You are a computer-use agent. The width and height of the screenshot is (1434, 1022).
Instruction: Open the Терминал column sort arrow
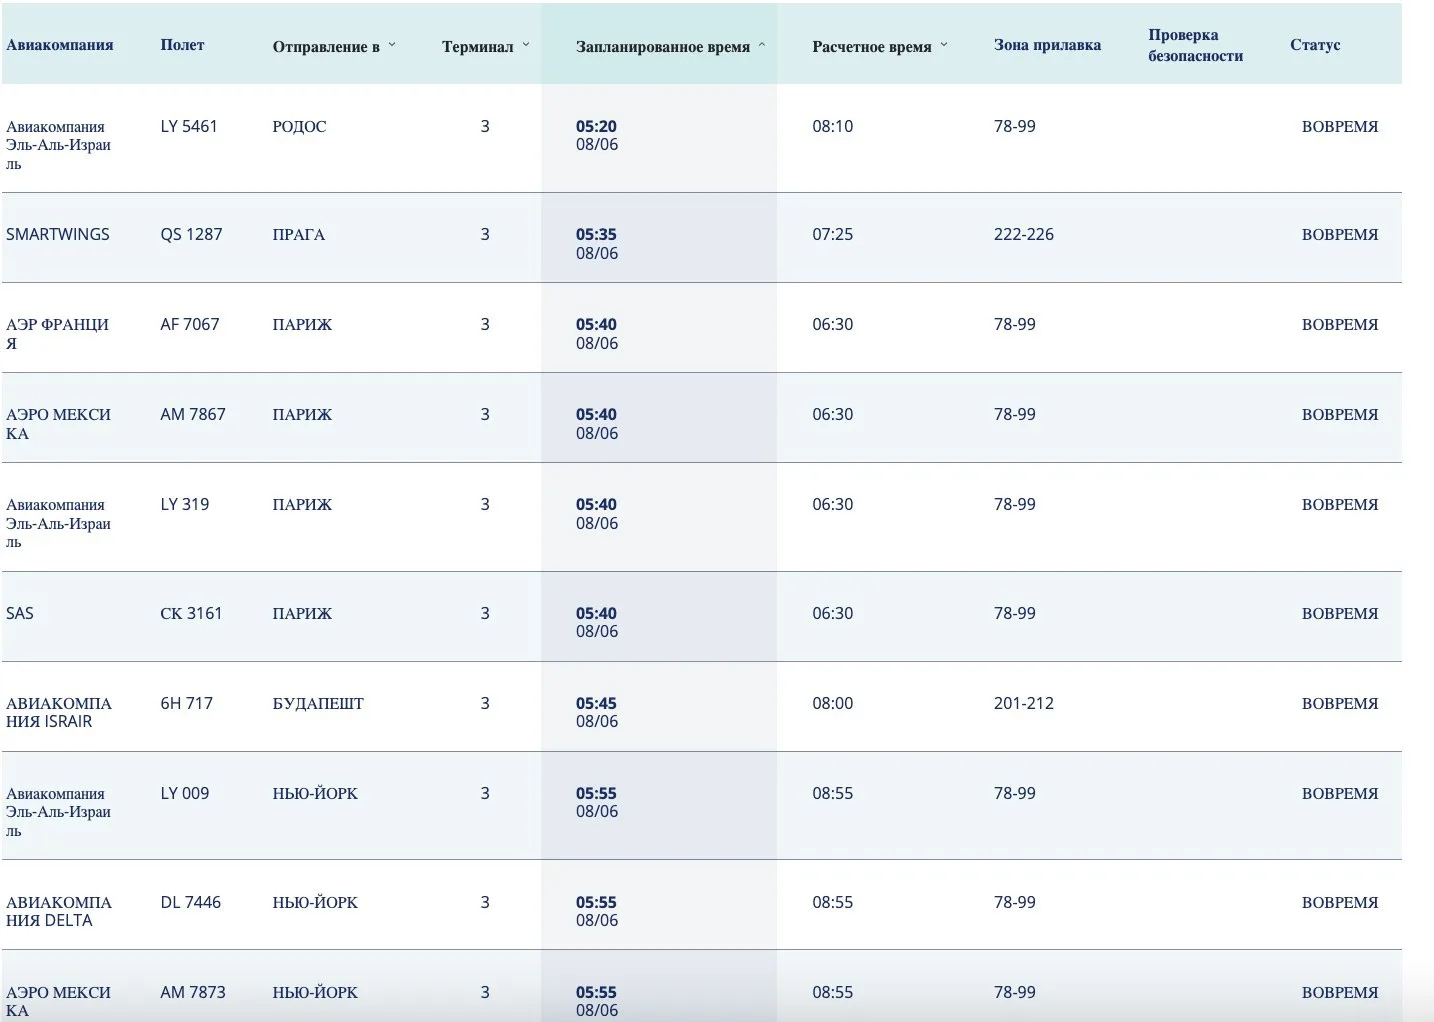pyautogui.click(x=526, y=45)
